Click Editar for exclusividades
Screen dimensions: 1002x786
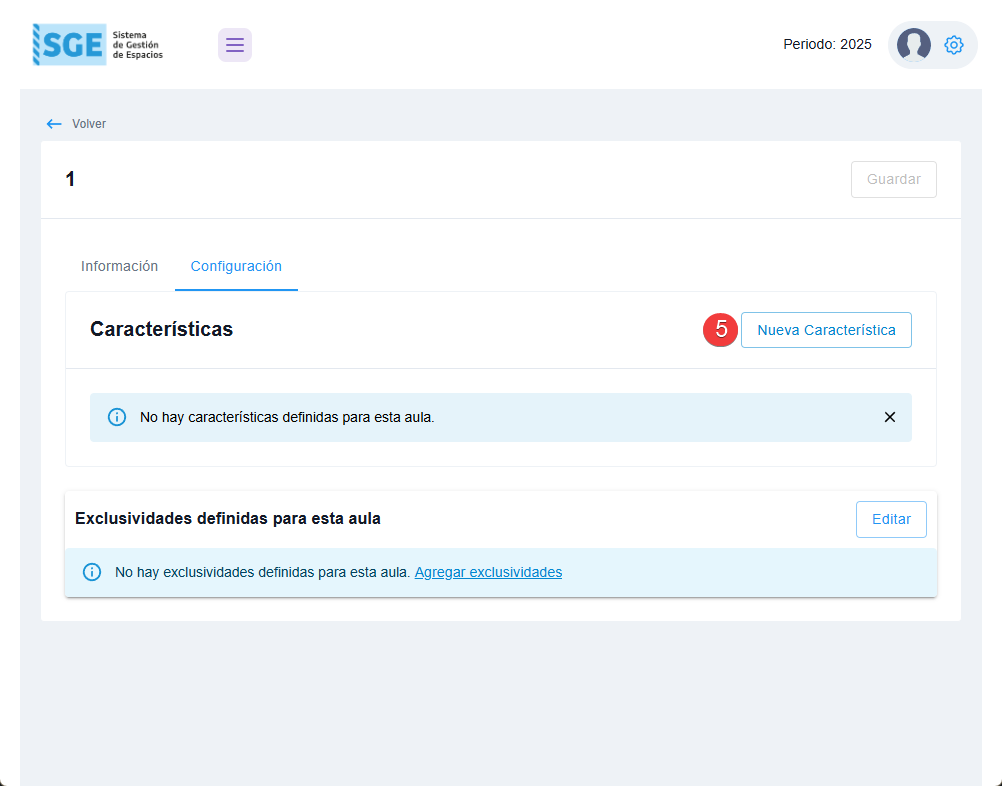pyautogui.click(x=891, y=520)
